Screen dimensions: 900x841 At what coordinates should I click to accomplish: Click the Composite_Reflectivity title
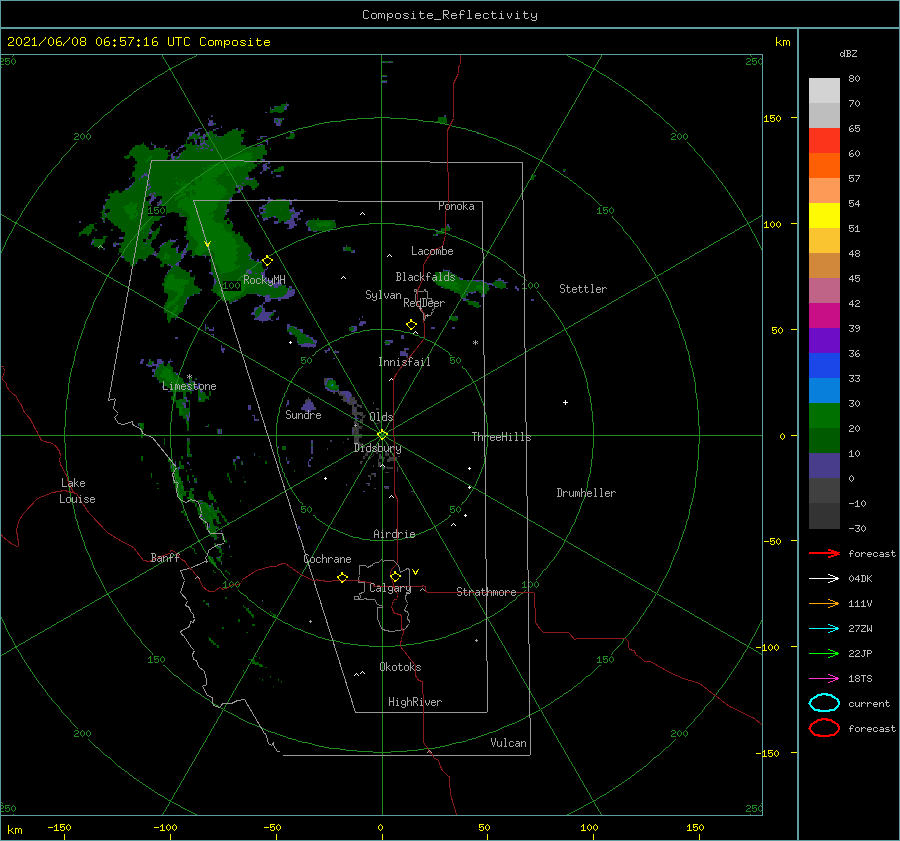coord(450,15)
